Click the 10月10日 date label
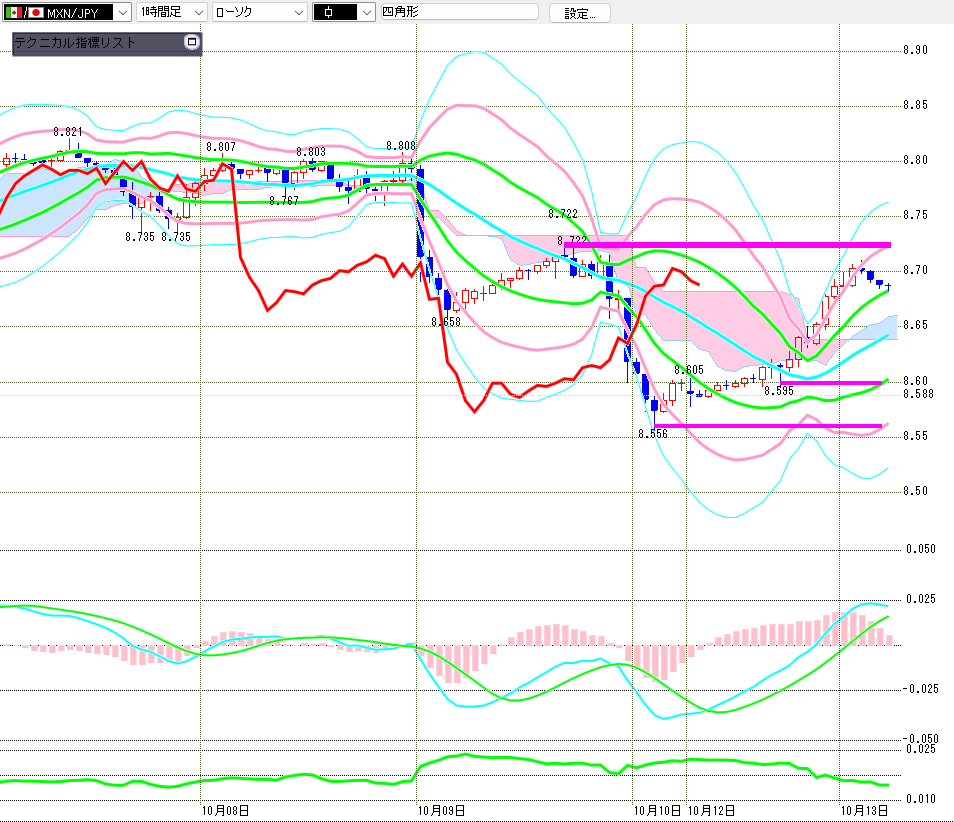 point(658,810)
